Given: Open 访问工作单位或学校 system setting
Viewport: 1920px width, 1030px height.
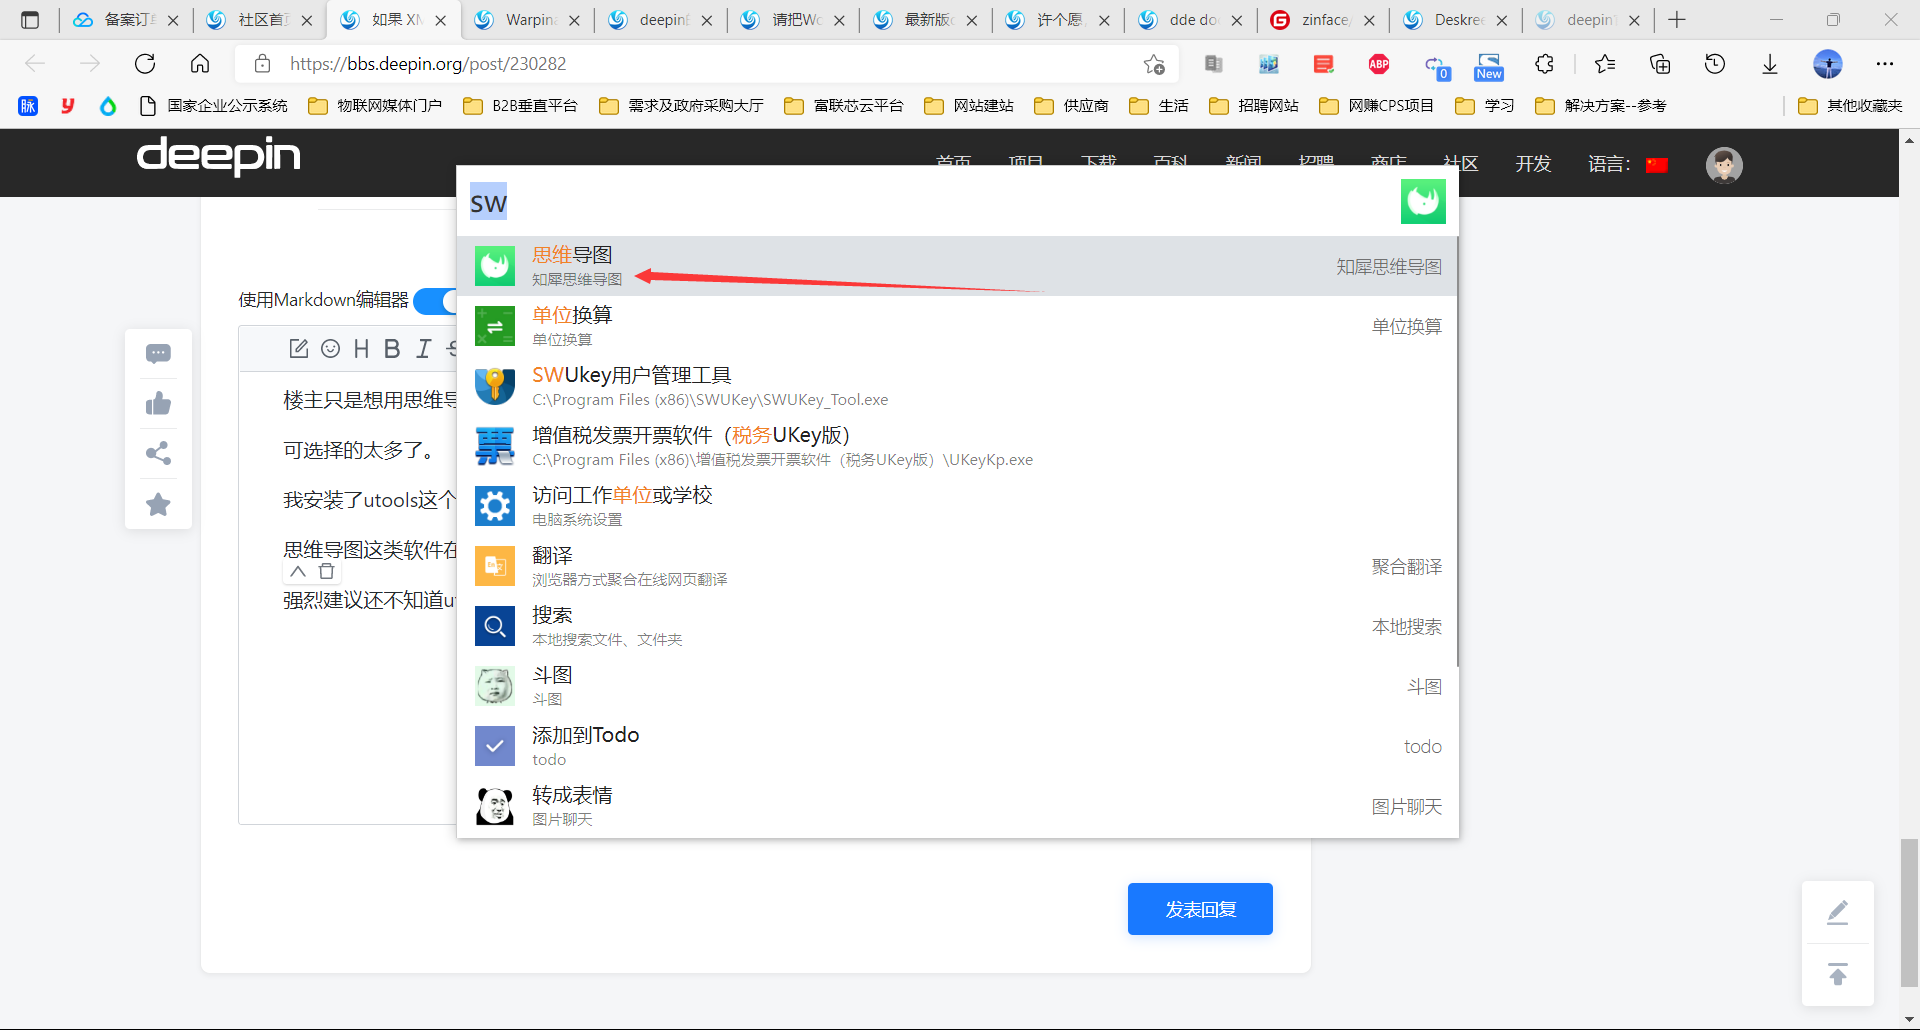Looking at the screenshot, I should pos(957,506).
